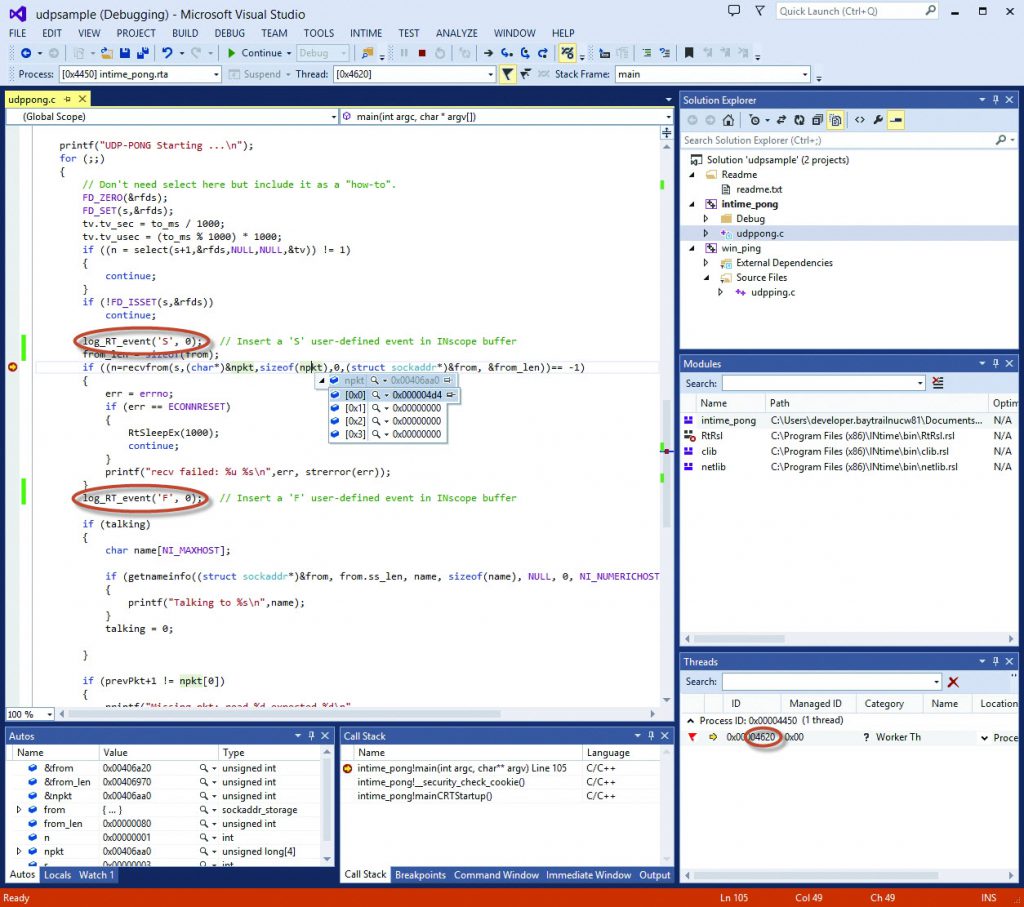Select udpping.c in Solution Explorer

tap(773, 293)
